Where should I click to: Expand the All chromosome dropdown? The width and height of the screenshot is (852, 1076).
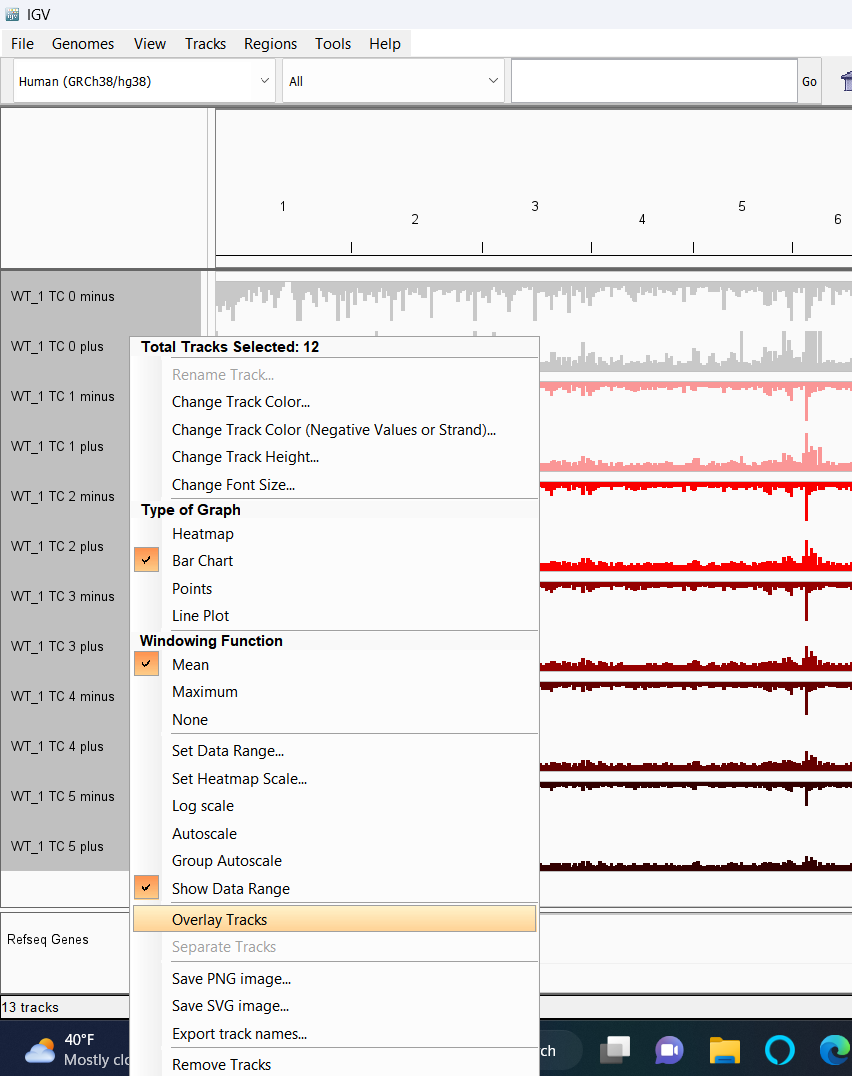point(393,81)
